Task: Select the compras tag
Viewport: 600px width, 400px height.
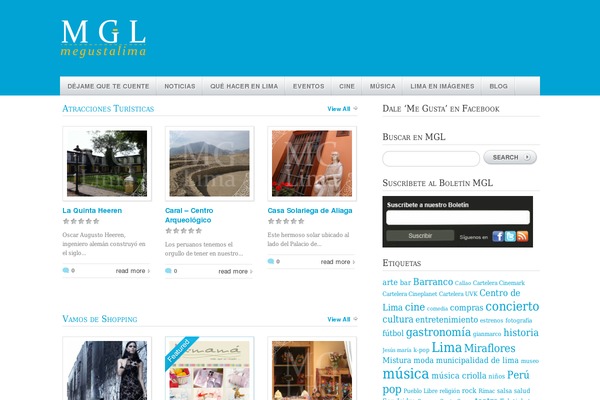Action: coord(466,308)
